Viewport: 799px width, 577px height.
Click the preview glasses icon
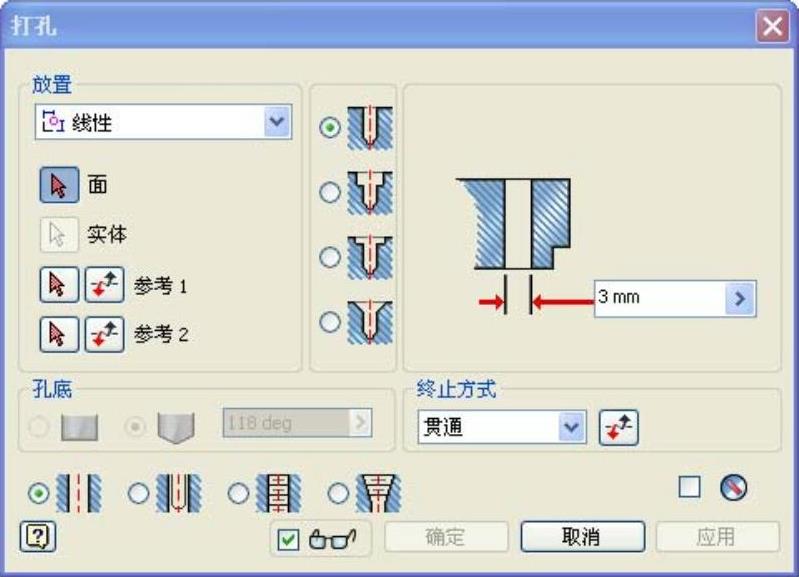pos(332,539)
